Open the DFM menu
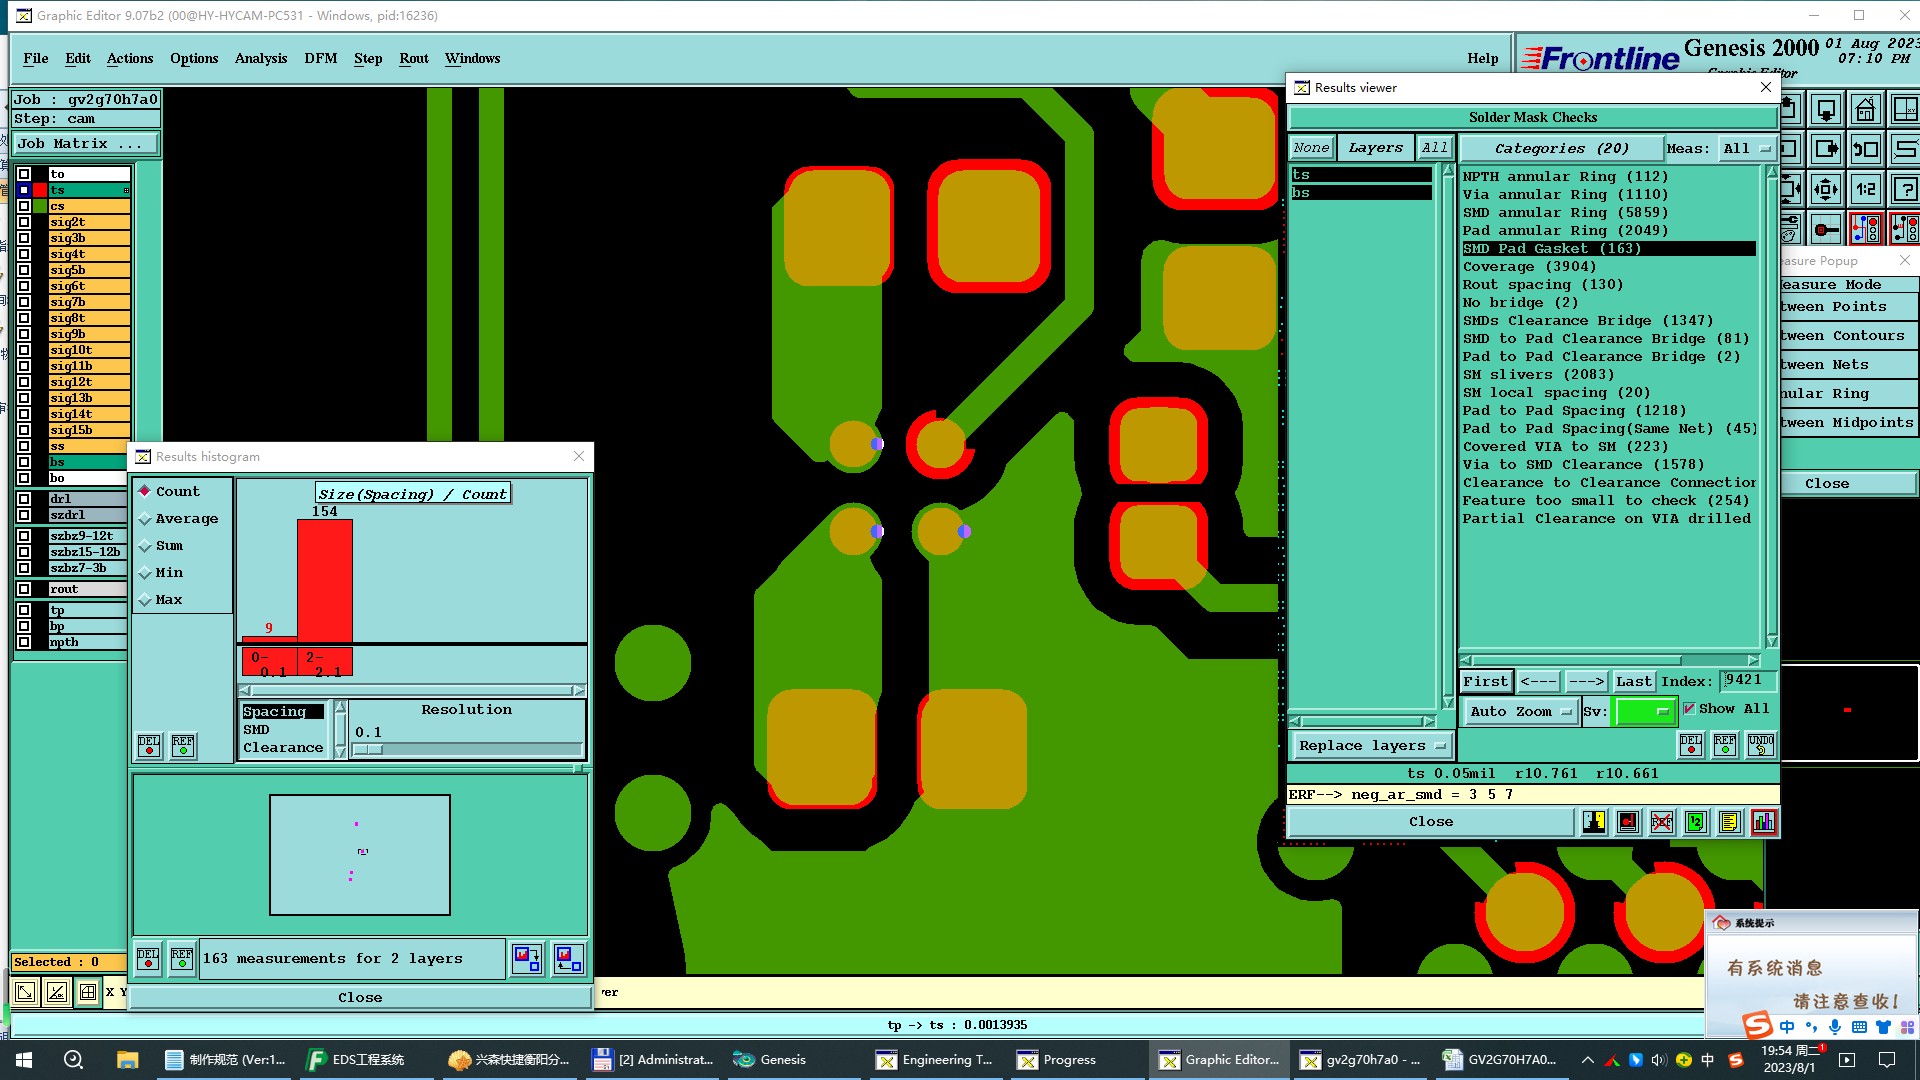This screenshot has height=1080, width=1920. click(320, 58)
